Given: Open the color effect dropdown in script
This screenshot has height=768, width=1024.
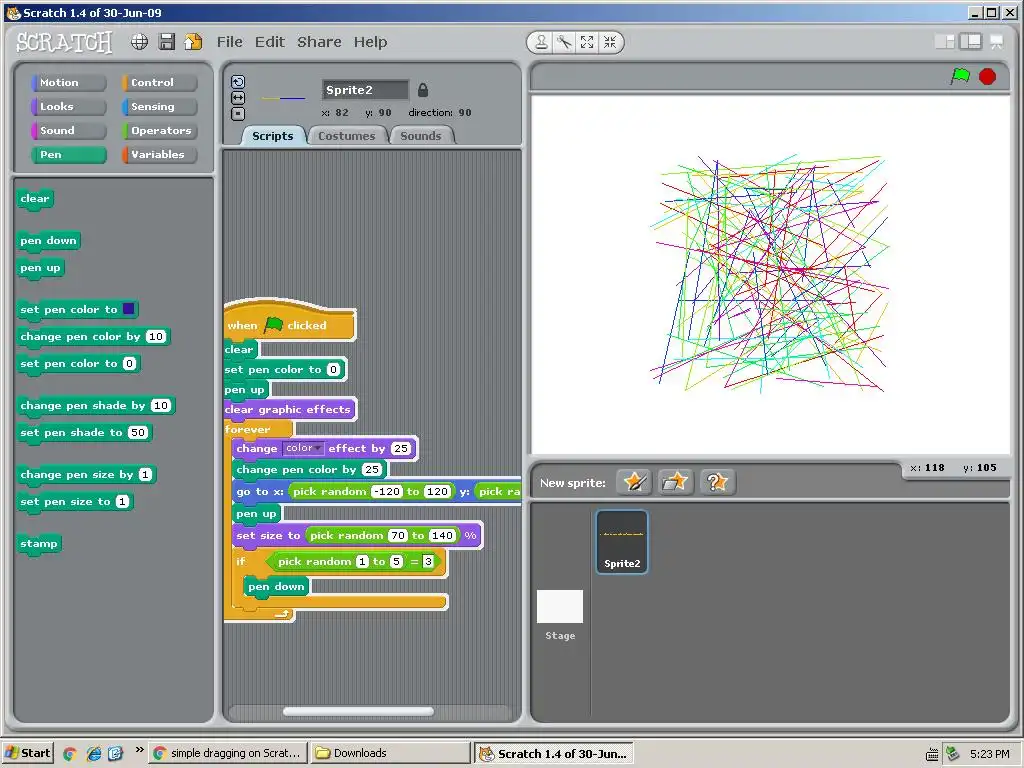Looking at the screenshot, I should (x=304, y=448).
